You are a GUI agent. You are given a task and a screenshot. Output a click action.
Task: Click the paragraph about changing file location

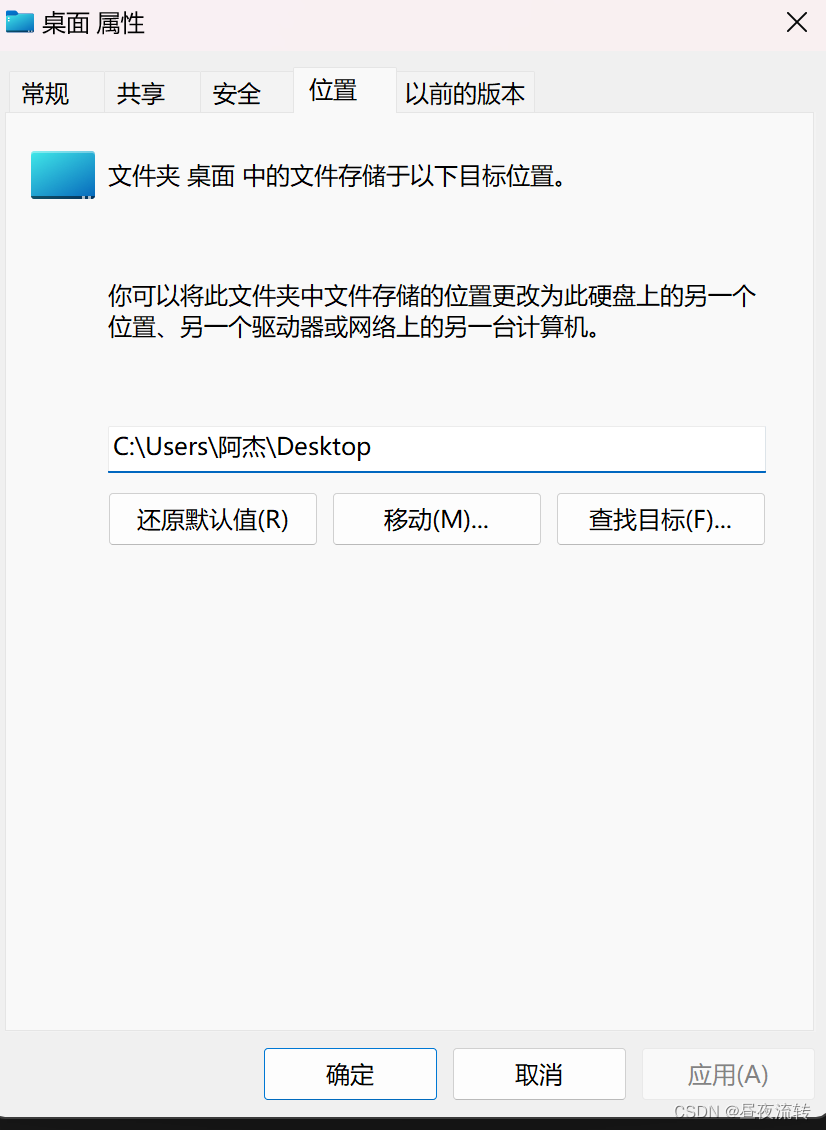click(432, 311)
